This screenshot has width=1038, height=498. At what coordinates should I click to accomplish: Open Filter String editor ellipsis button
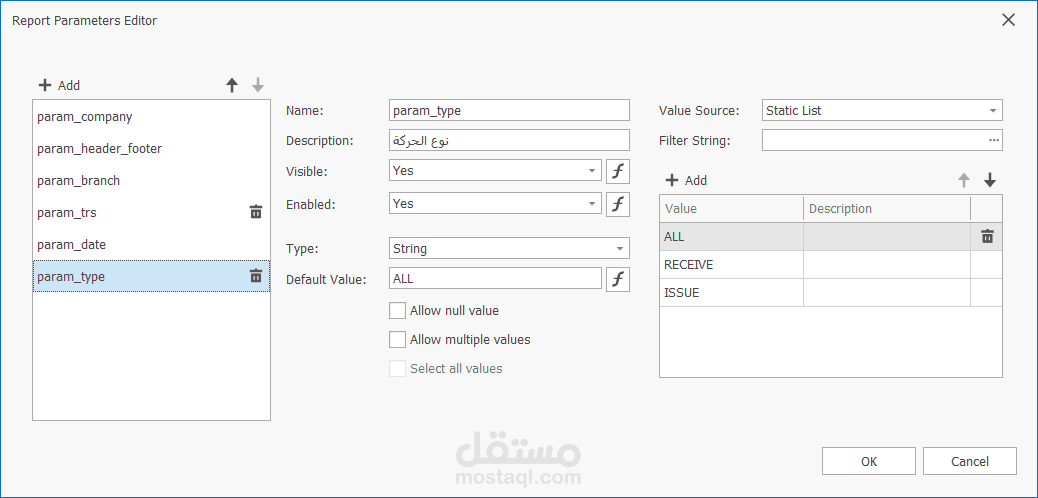click(993, 140)
